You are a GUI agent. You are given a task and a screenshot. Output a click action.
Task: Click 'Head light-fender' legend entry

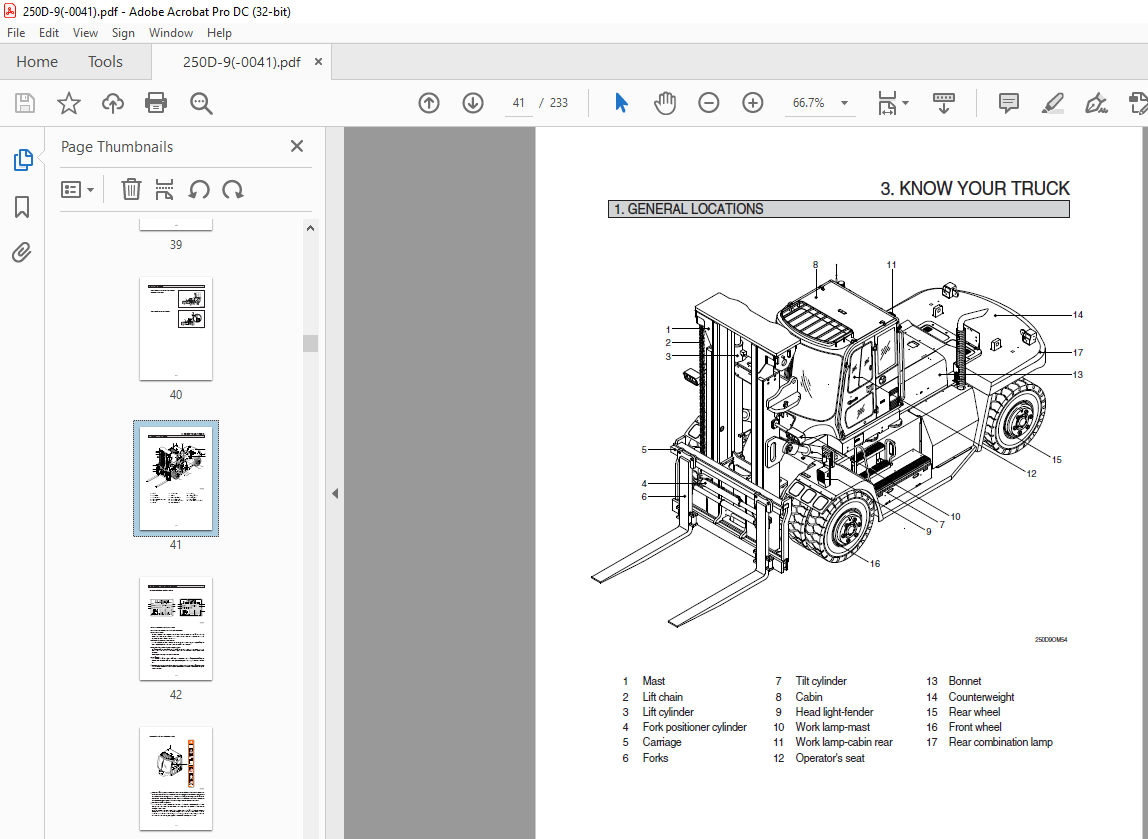coord(834,712)
